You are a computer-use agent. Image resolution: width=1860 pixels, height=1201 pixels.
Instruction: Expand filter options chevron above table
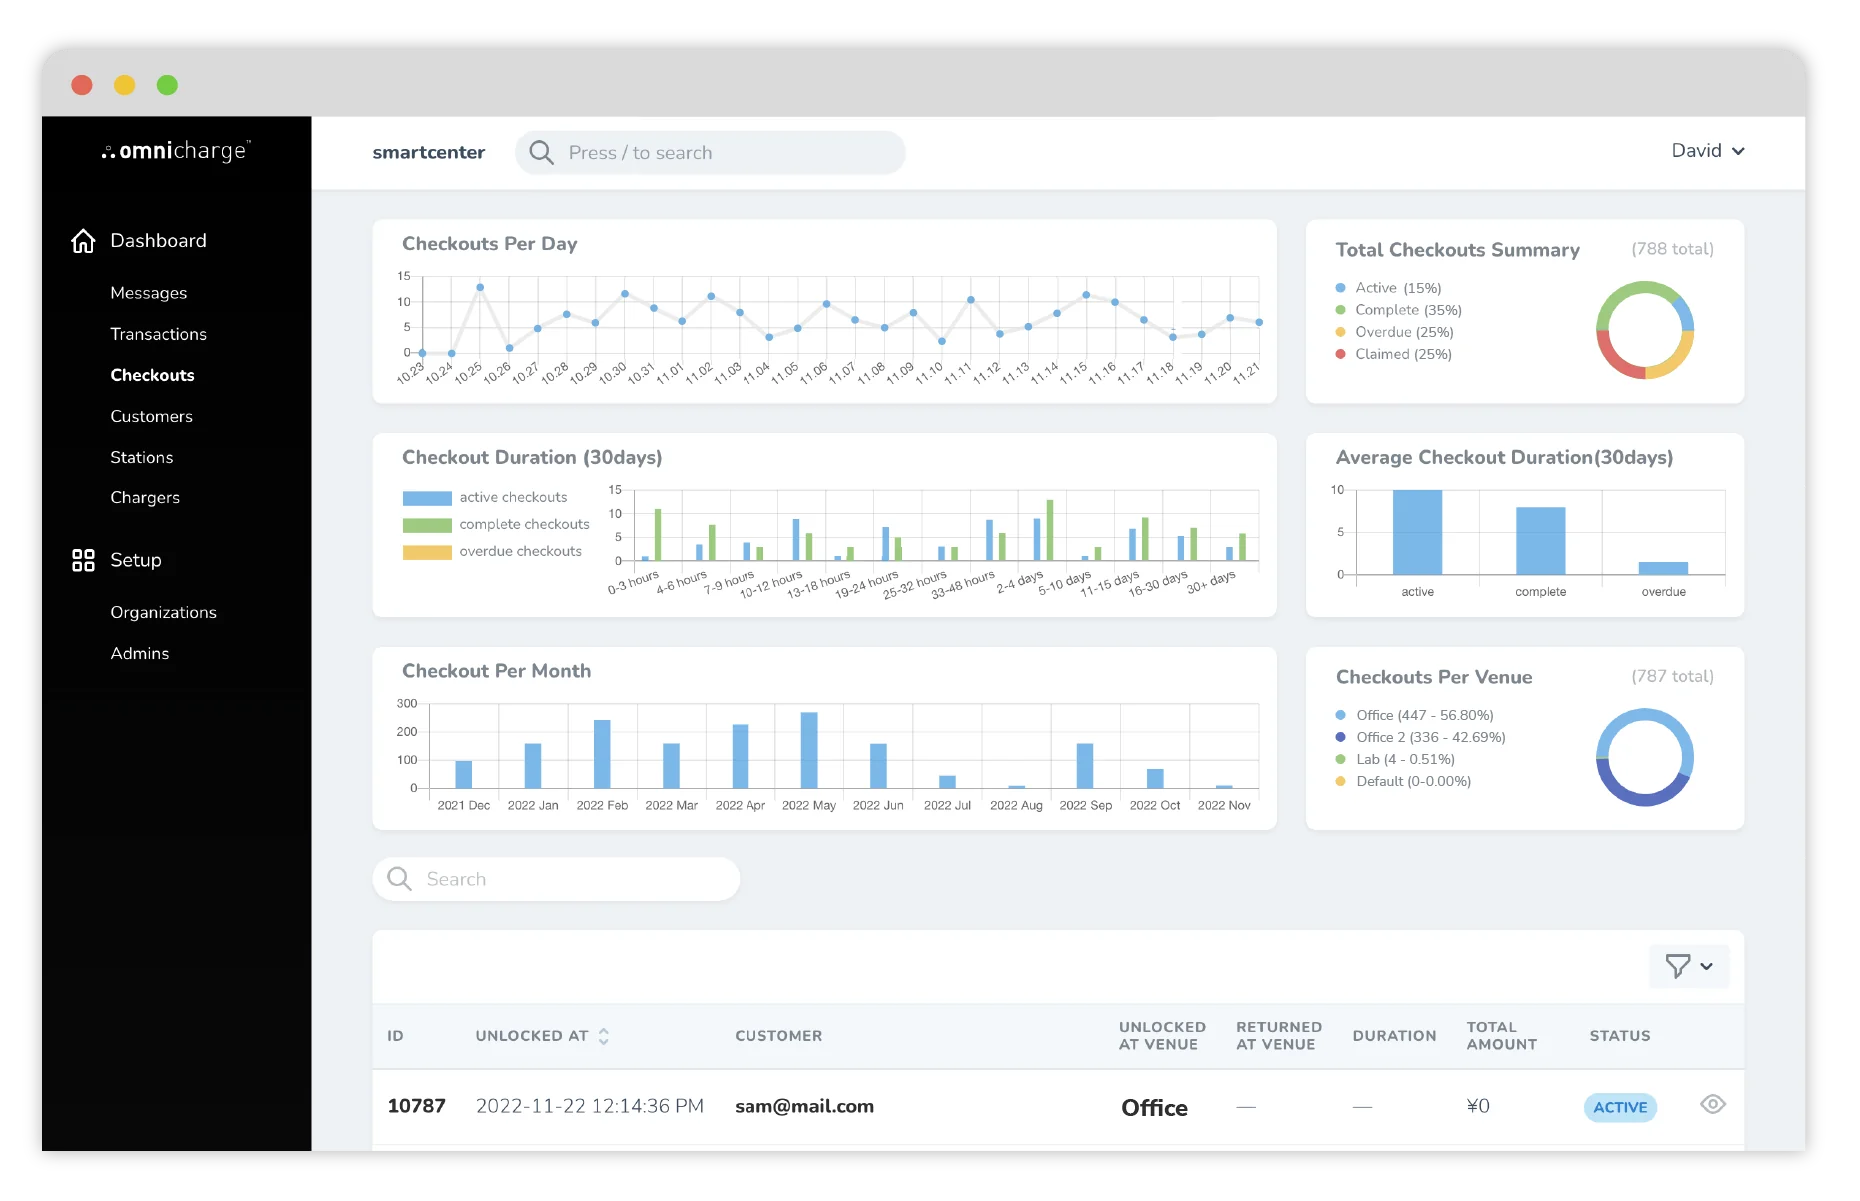coord(1707,966)
